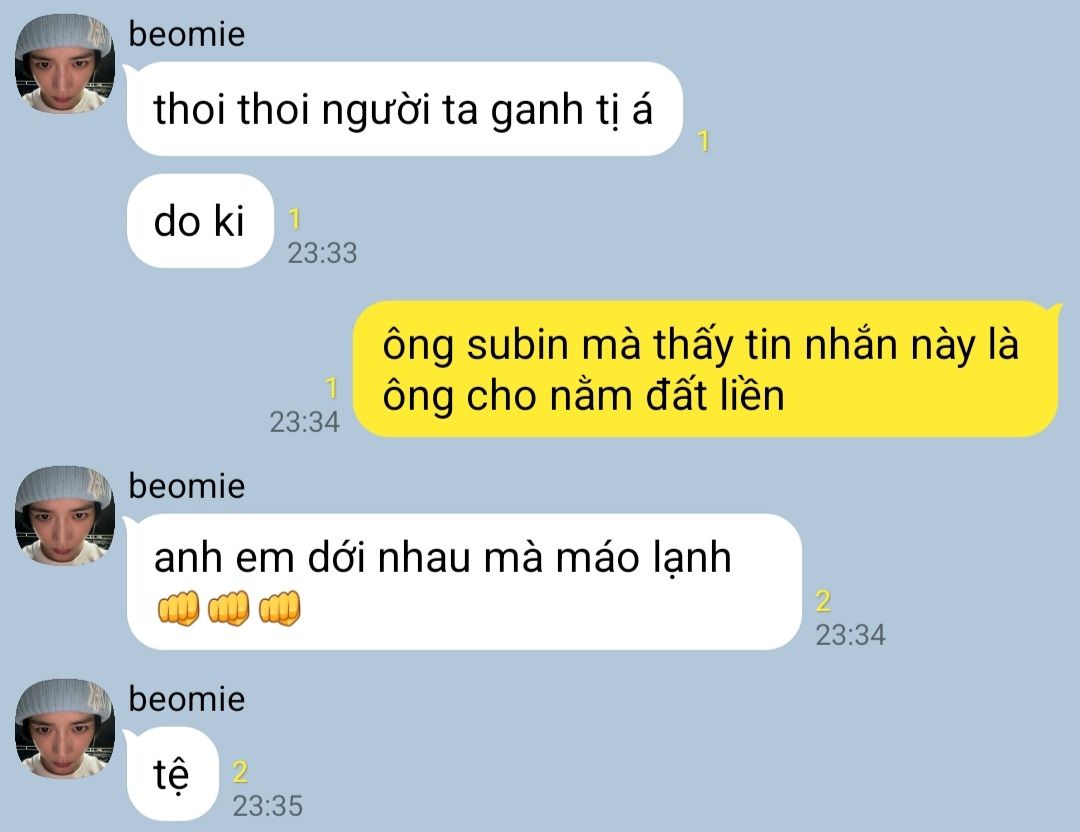Screen dimensions: 1080x832
Task: Tap the unread count 2 beside the fist emoji message
Action: point(823,601)
